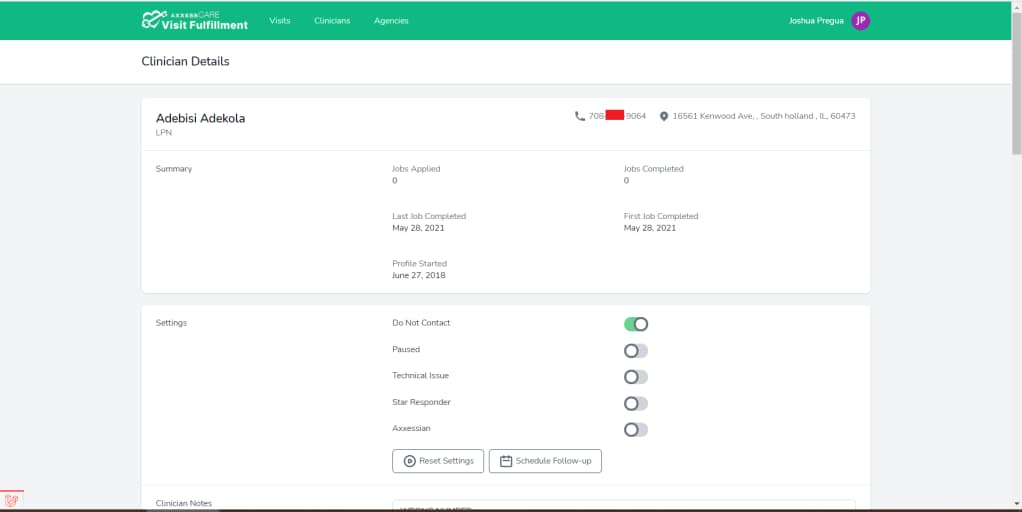Screen dimensions: 1022x512
Task: Click the phone icon beside clinician number
Action: coord(579,116)
